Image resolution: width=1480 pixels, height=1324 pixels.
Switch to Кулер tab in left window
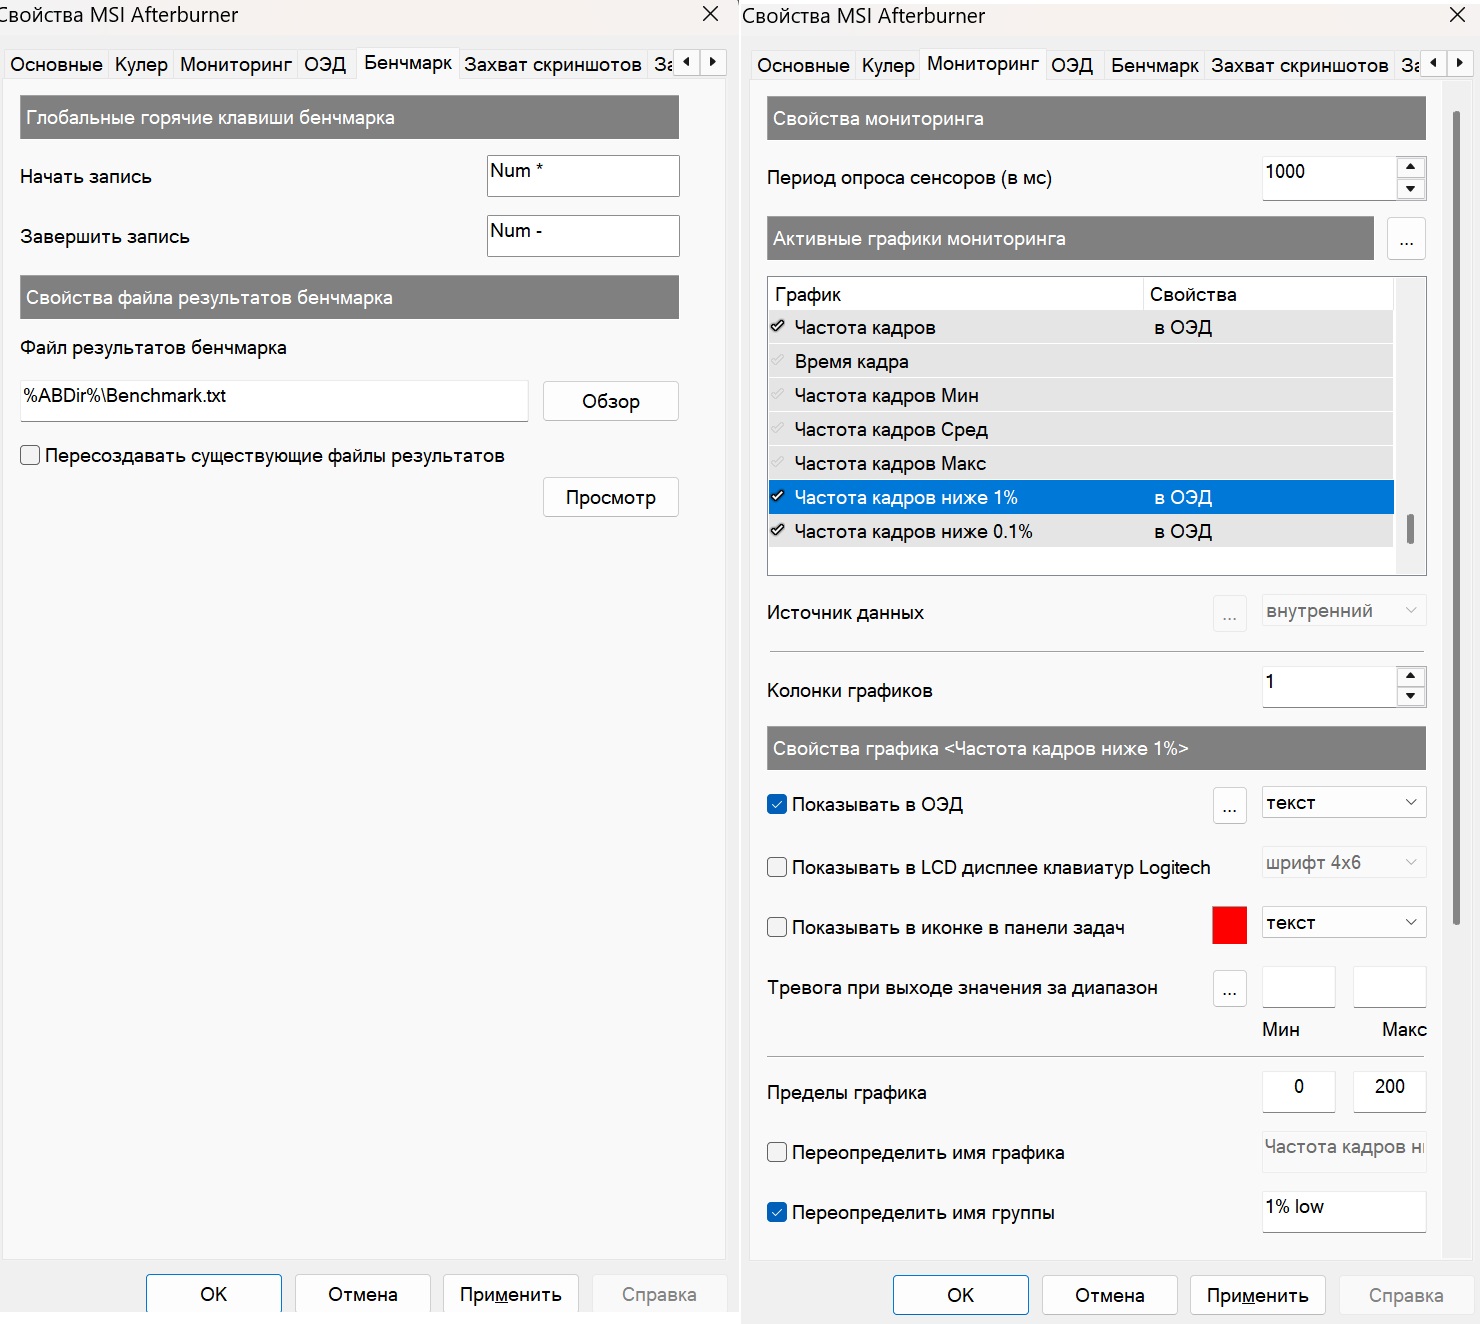pyautogui.click(x=141, y=64)
